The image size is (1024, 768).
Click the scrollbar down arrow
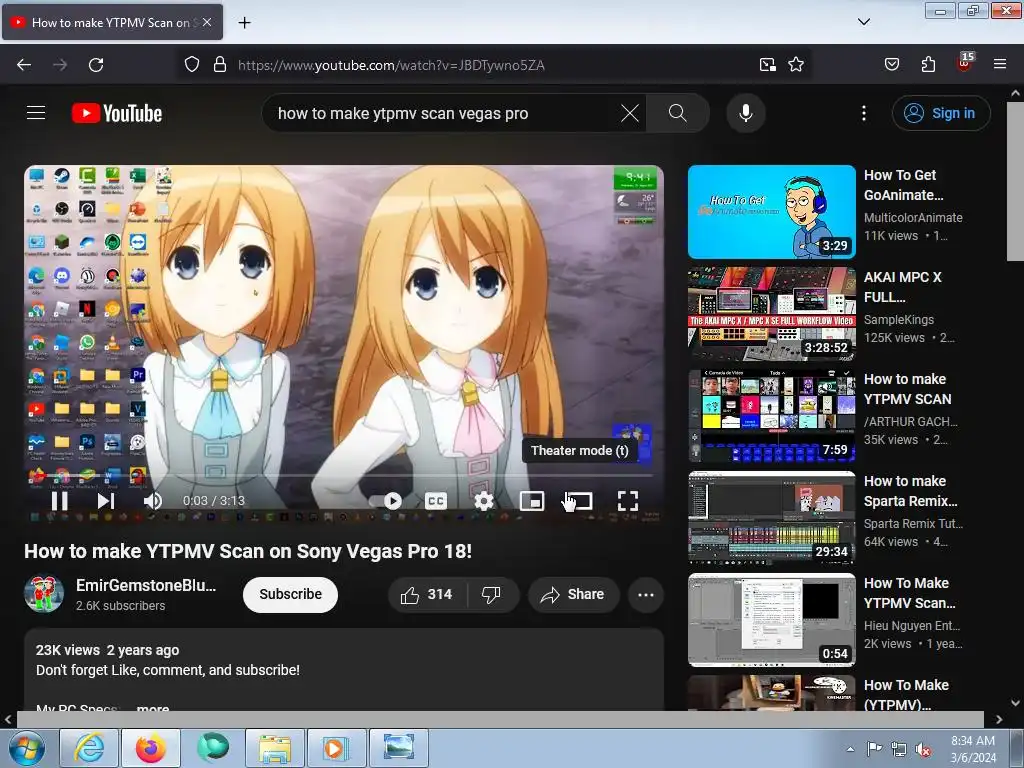click(1015, 703)
